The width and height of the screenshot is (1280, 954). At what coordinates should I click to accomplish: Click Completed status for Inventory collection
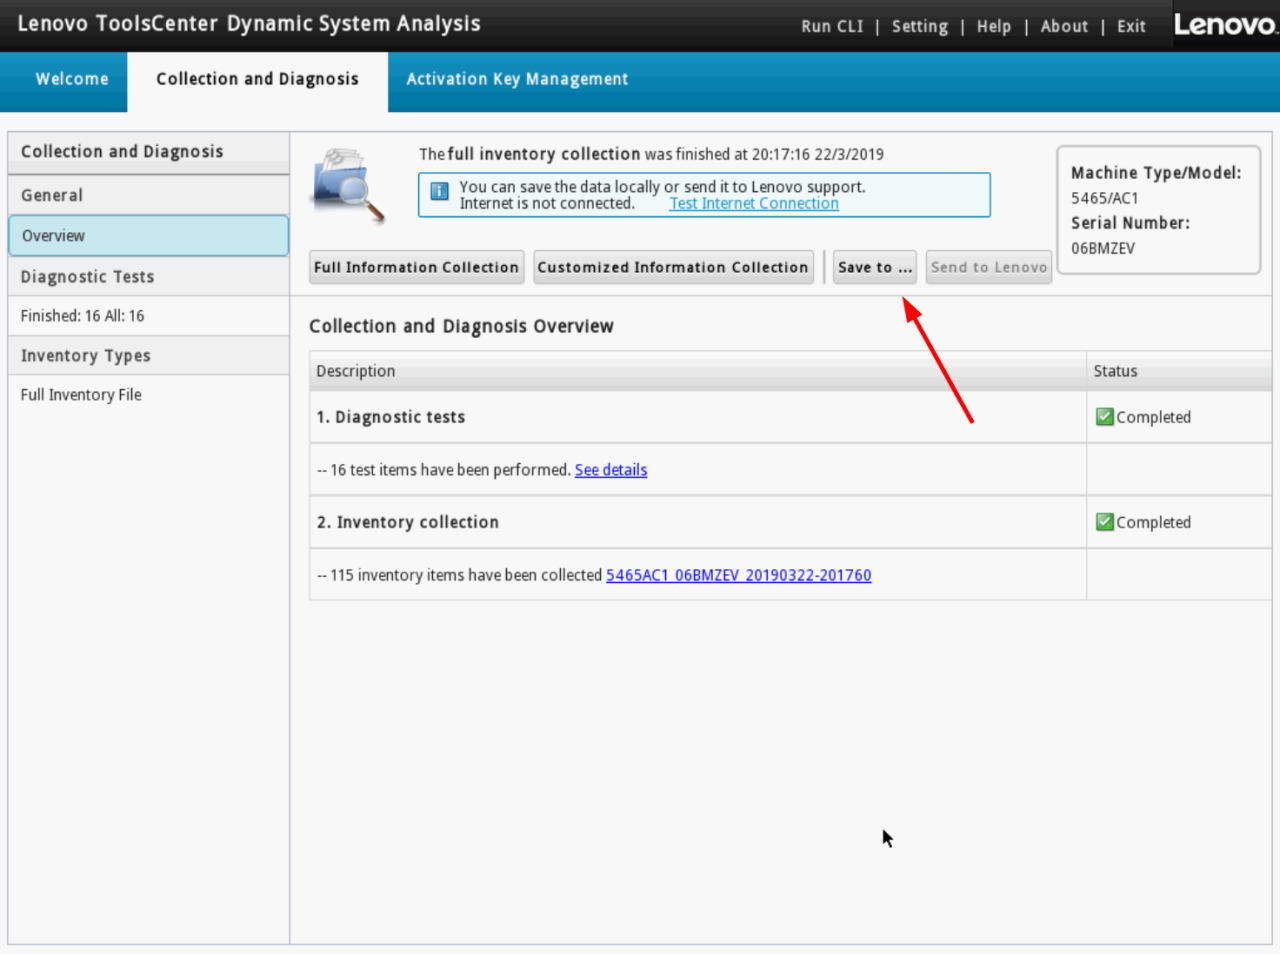click(1153, 522)
